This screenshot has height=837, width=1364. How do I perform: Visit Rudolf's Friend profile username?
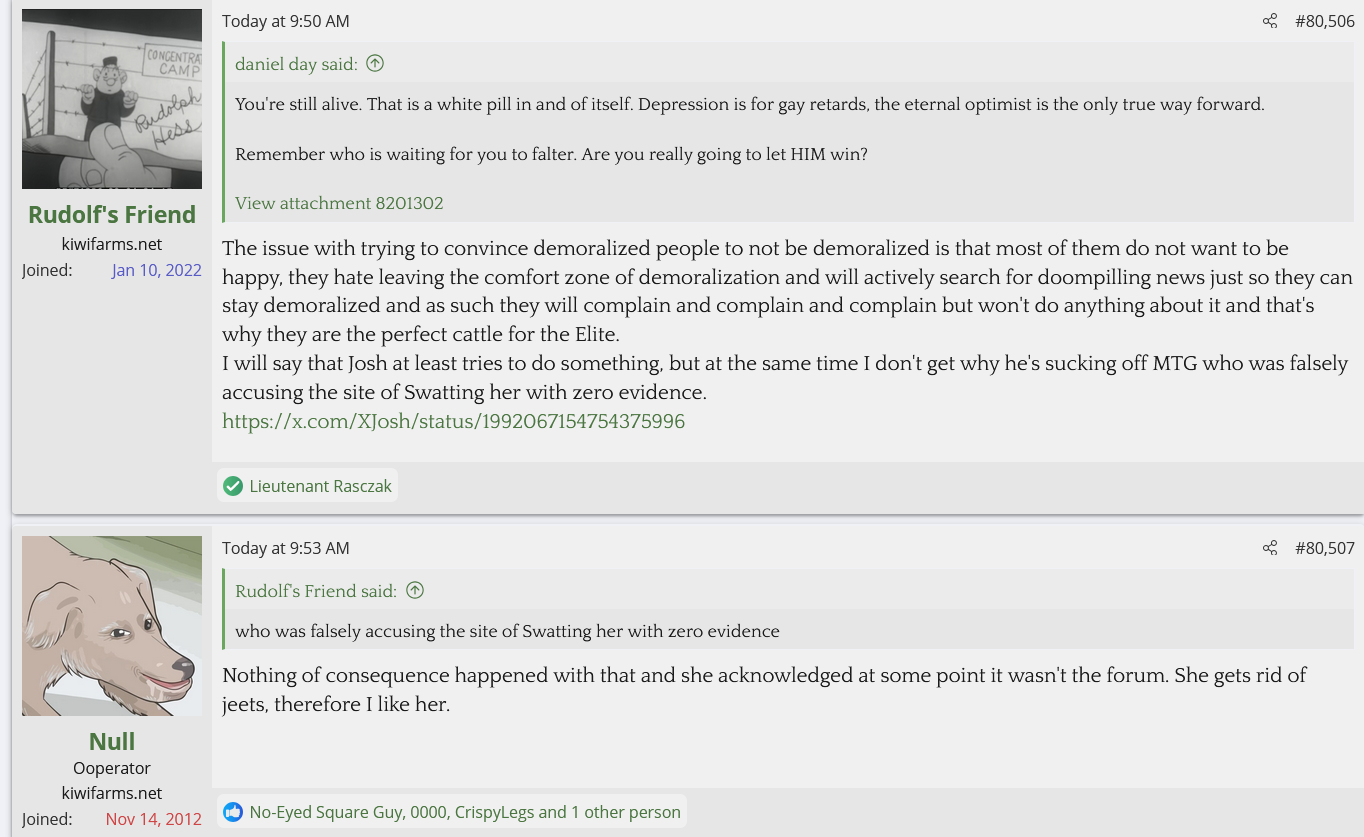pyautogui.click(x=112, y=215)
